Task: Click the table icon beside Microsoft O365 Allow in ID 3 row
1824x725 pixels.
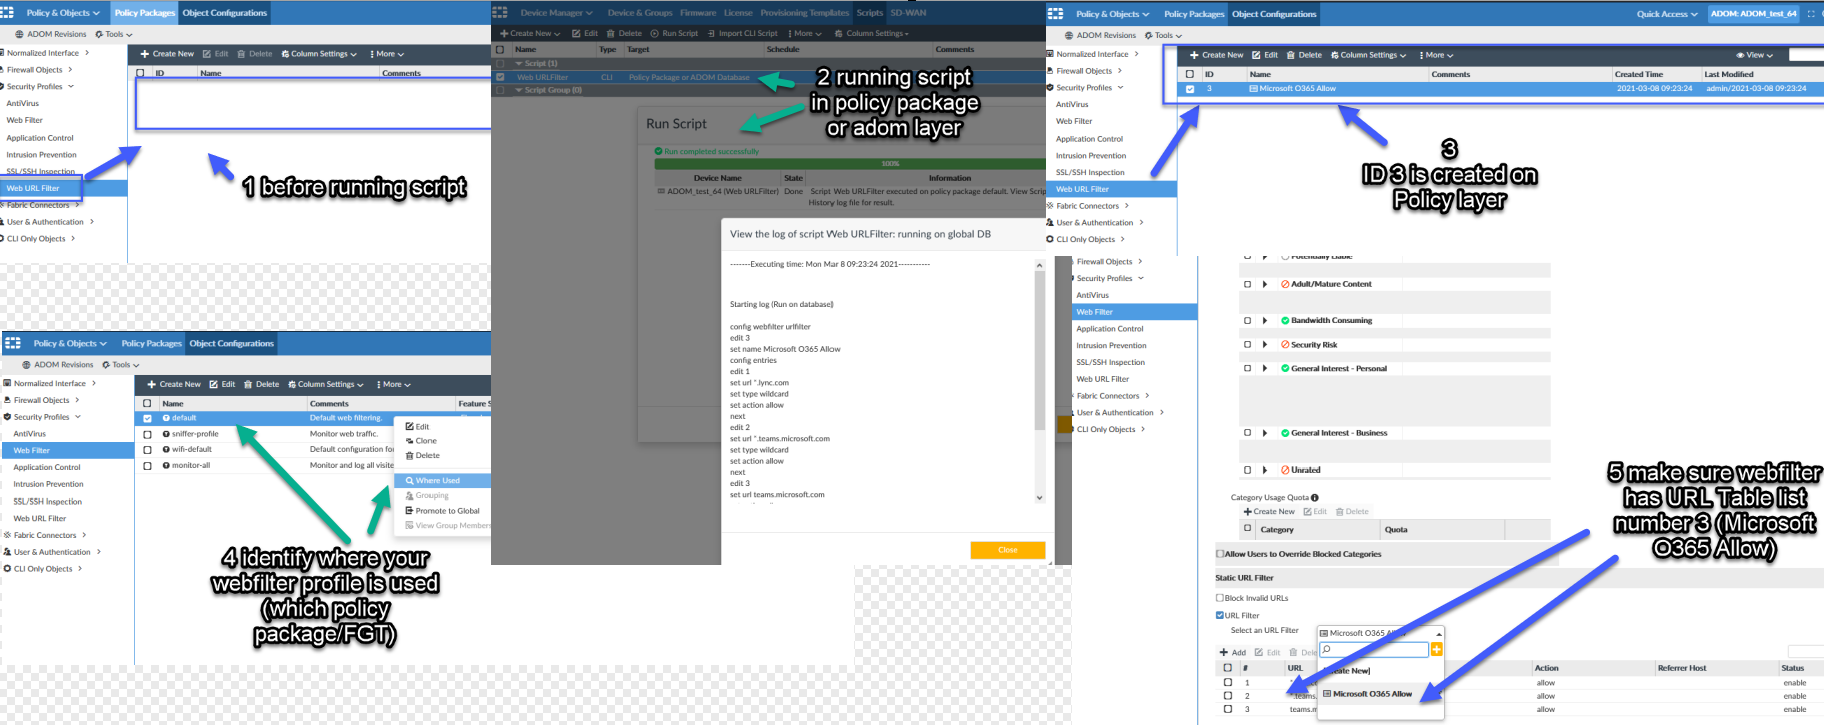Action: point(1253,89)
